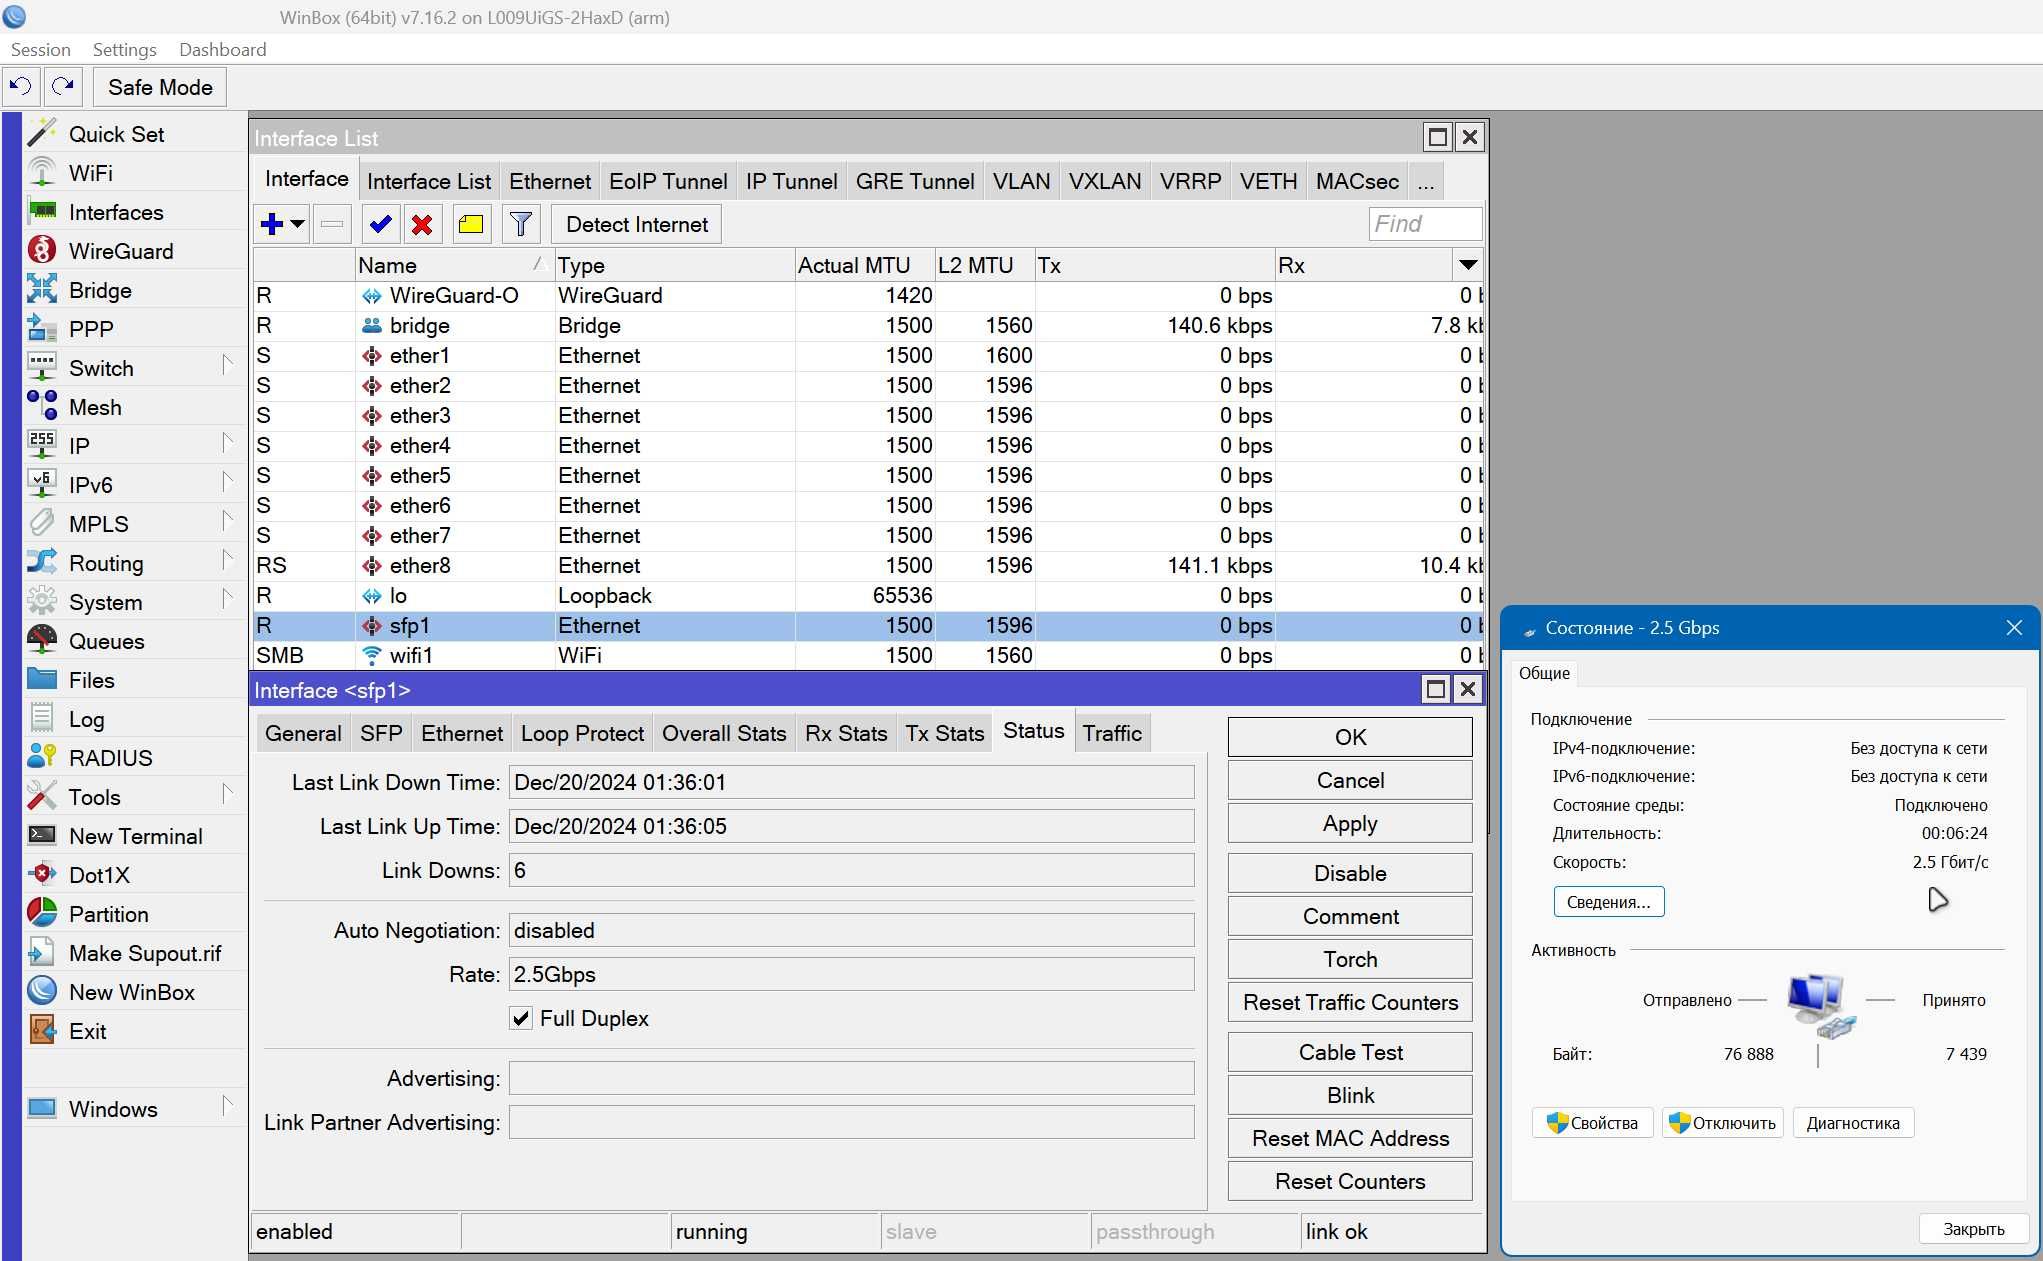2043x1261 pixels.
Task: Open the WiFi menu icon
Action: [42, 173]
